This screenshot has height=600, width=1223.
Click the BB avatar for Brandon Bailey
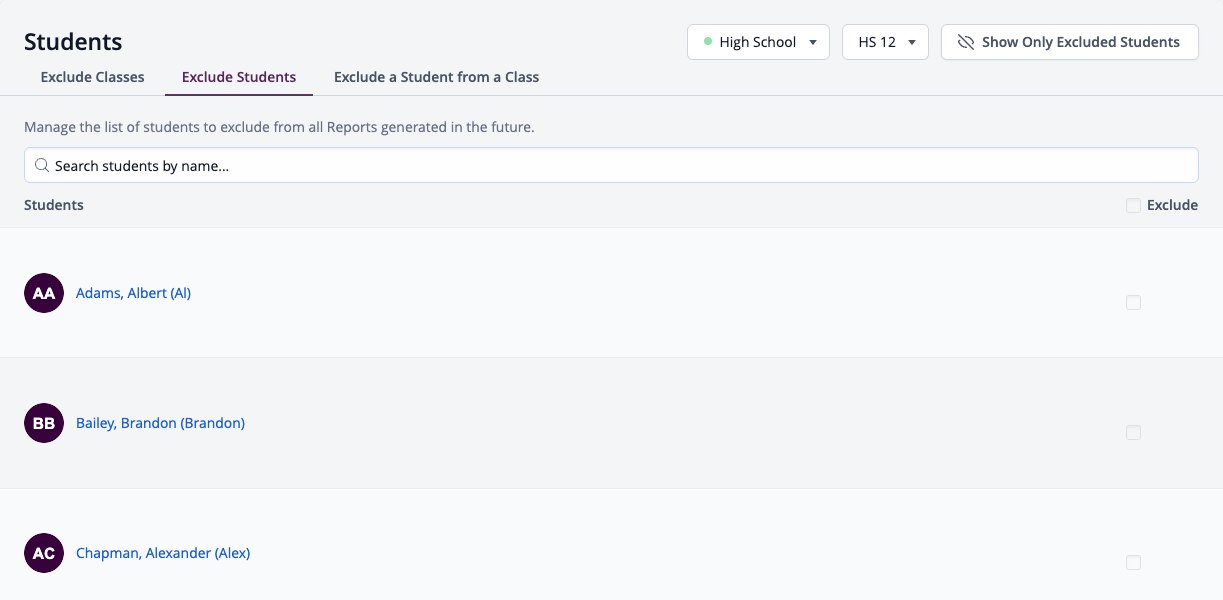(44, 423)
